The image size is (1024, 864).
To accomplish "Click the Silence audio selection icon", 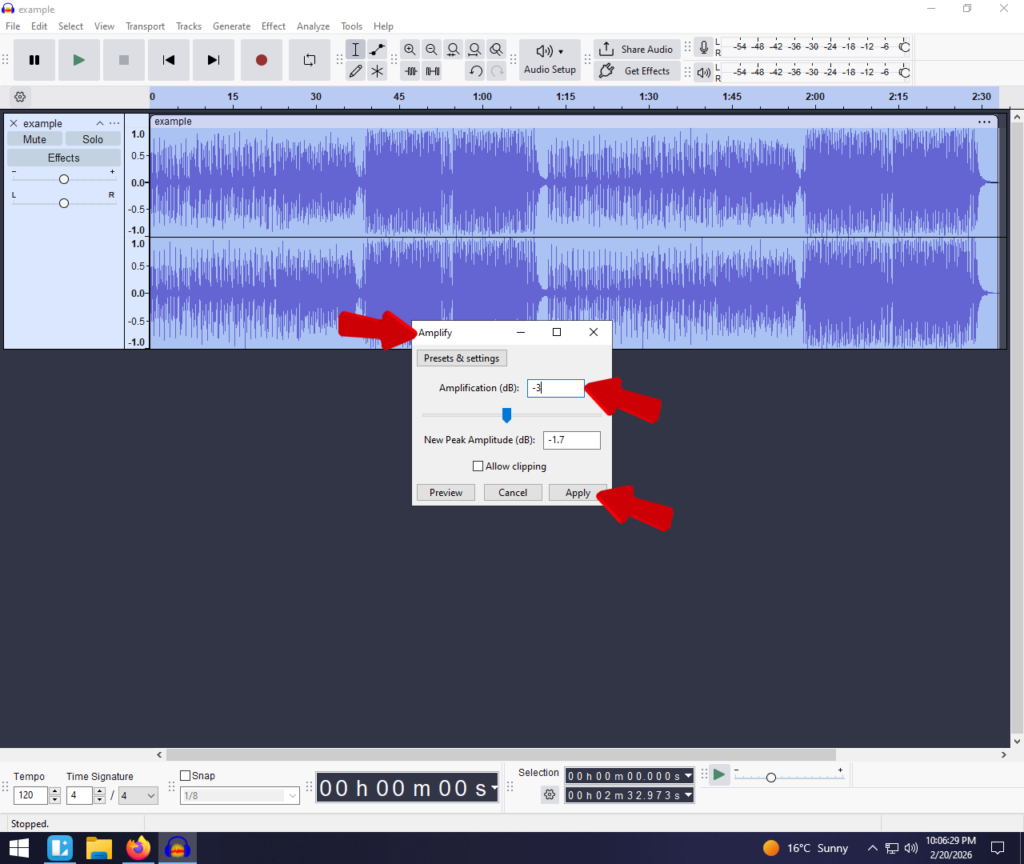I will pyautogui.click(x=433, y=71).
